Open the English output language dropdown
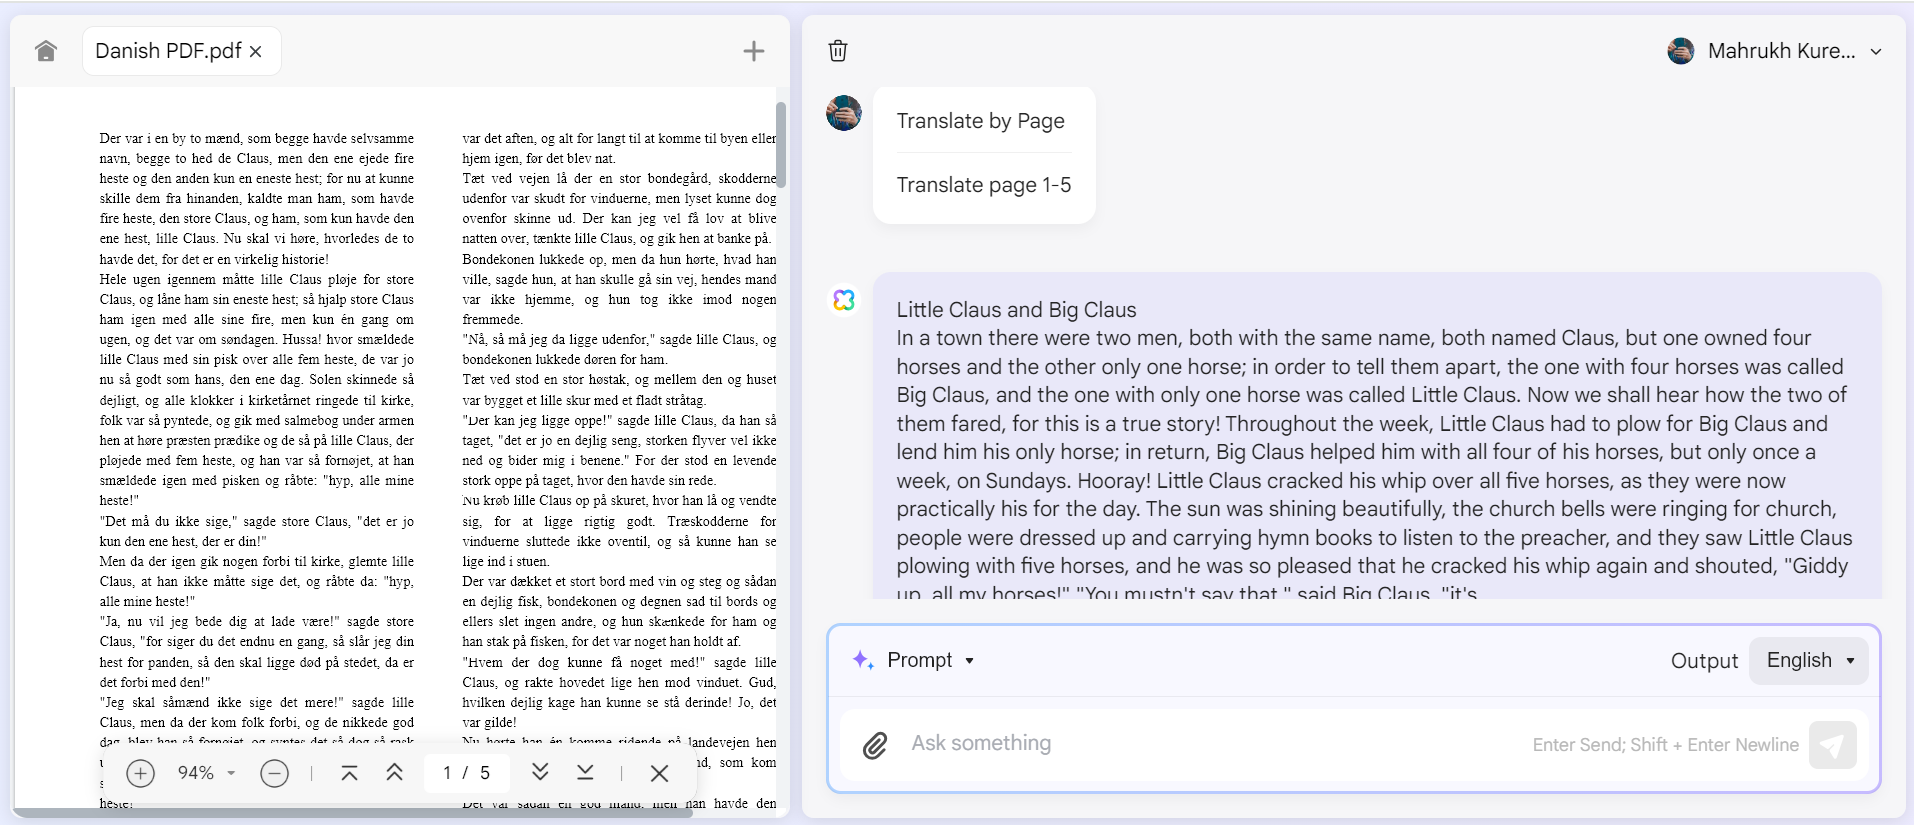1914x825 pixels. click(1809, 660)
